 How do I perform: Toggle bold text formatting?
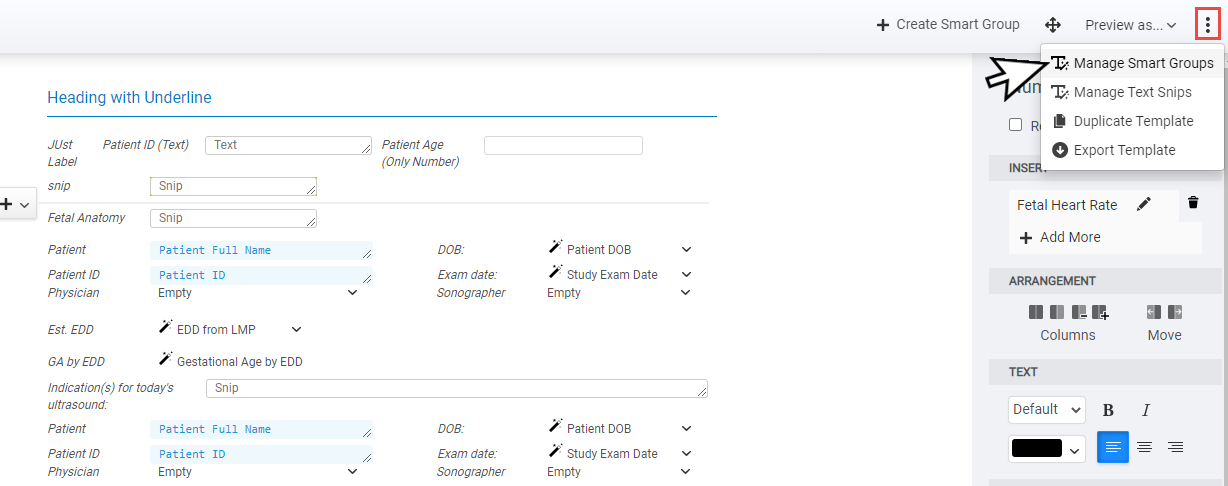point(1108,410)
